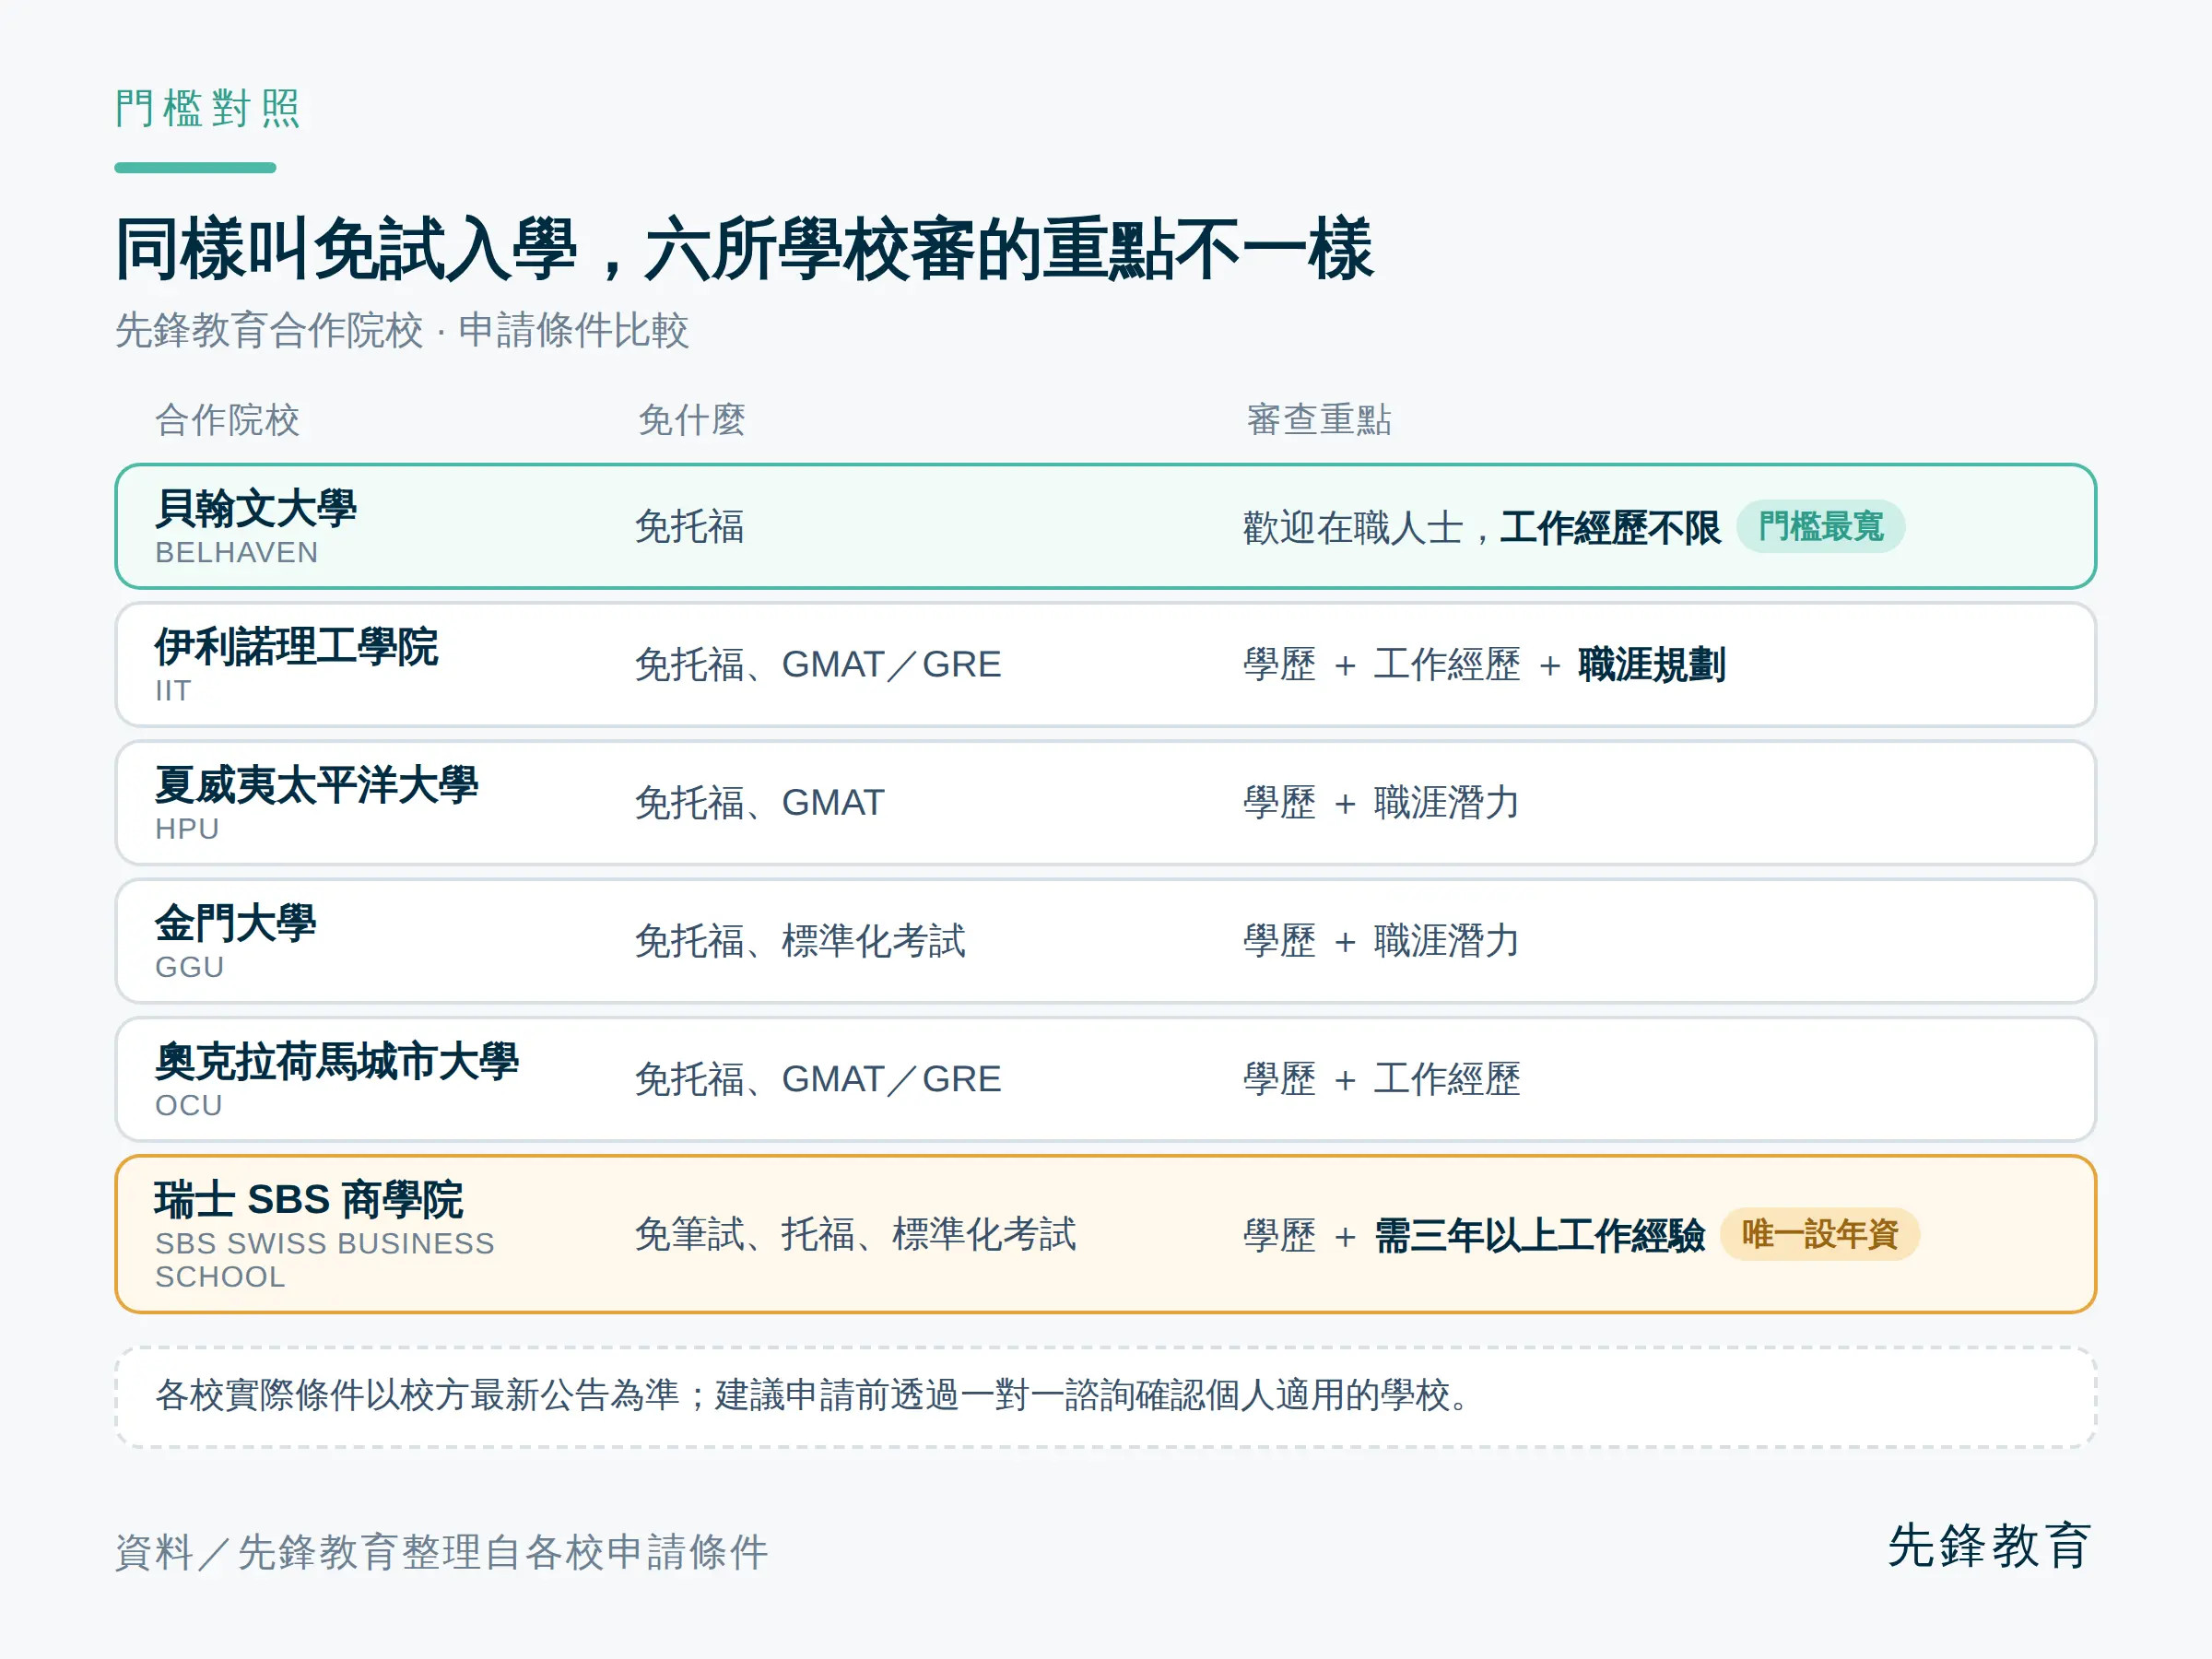
Task: Click 學歷 + 工作經歷 in the OCU row
Action: 1381,1079
